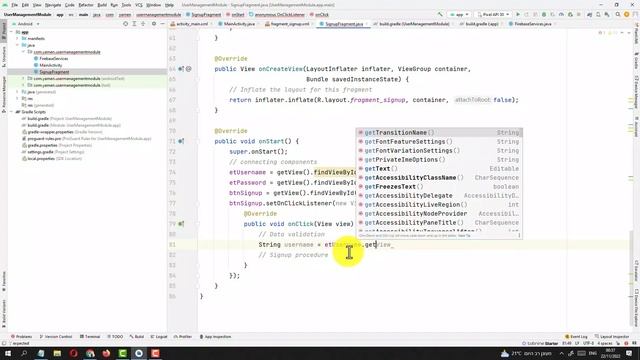Open the App Inspection tool window
Screen dimensions: 640x360
(216, 337)
